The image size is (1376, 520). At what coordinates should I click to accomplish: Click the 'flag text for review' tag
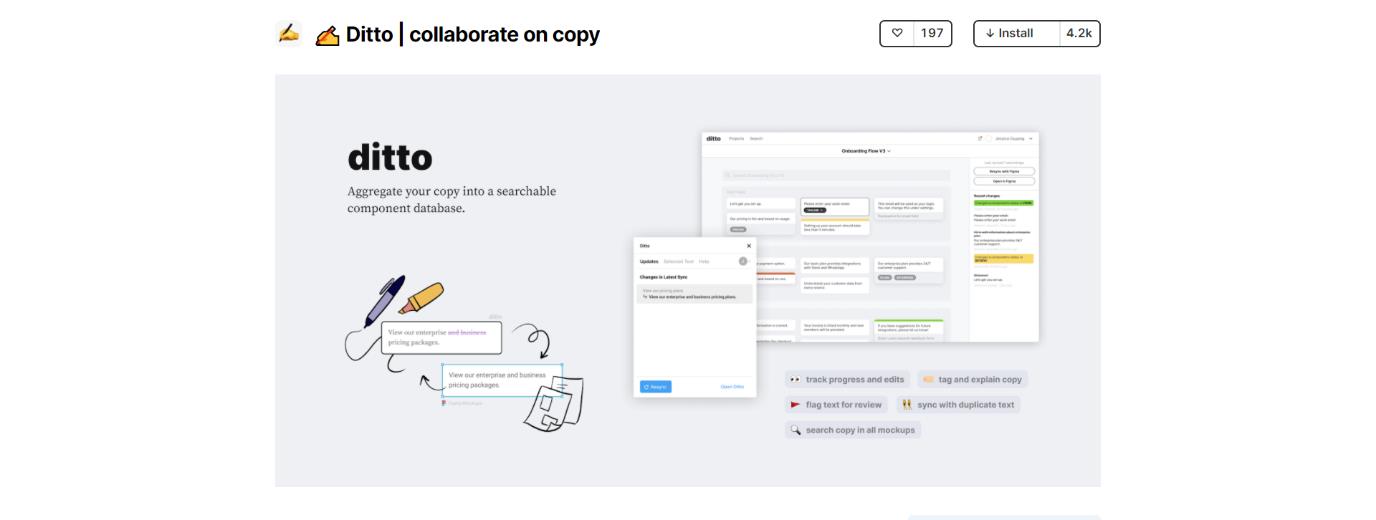836,405
